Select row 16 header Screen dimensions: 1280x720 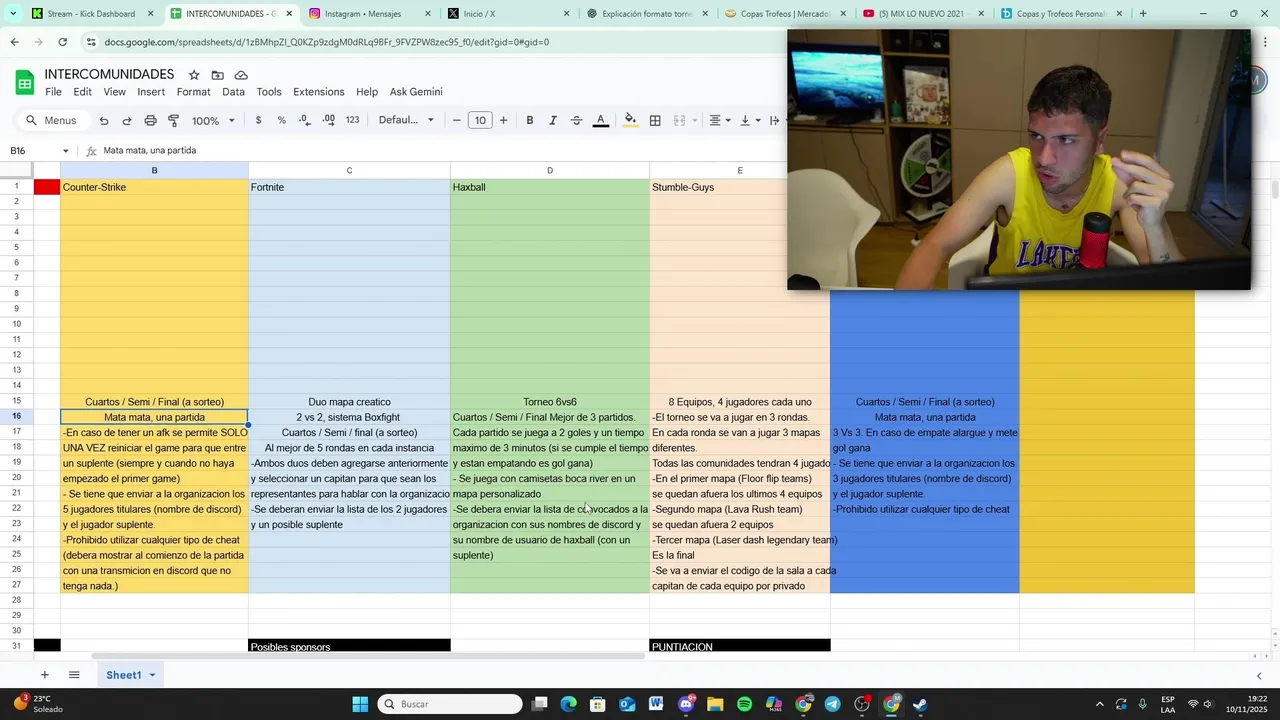pos(16,417)
